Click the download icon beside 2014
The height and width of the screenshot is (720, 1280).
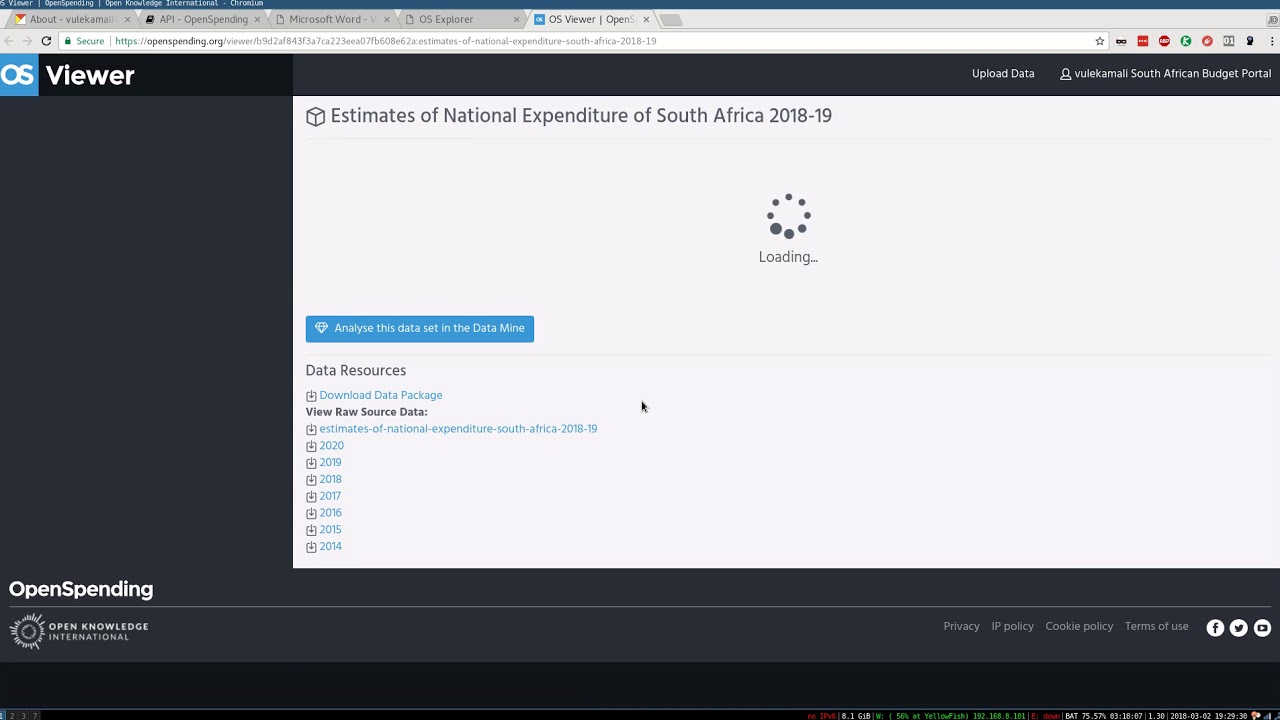point(311,547)
